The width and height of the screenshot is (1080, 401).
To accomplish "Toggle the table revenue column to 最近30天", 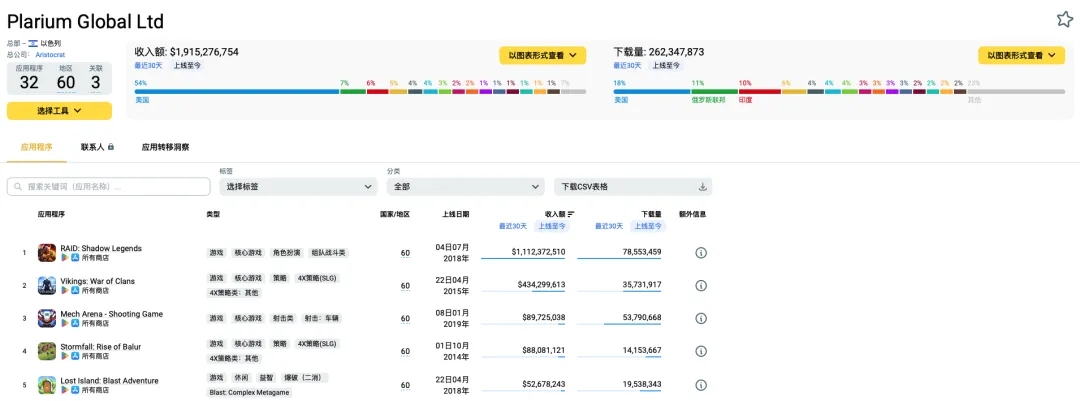I will coord(513,226).
